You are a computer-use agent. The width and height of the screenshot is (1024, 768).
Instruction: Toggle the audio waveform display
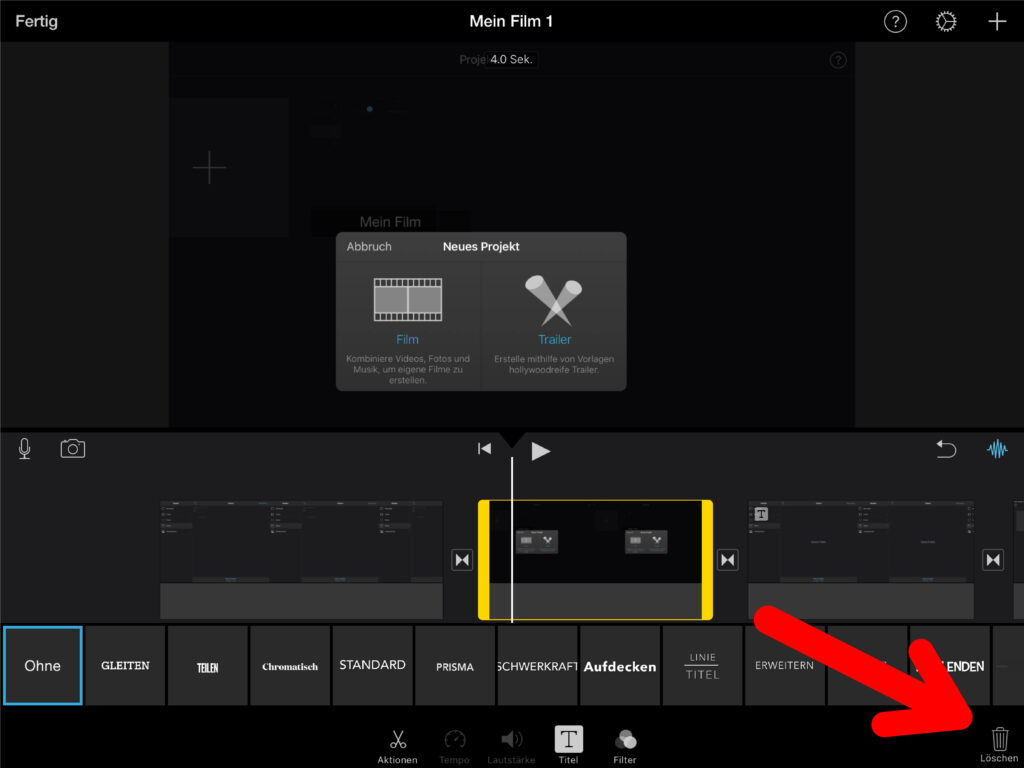[x=997, y=450]
